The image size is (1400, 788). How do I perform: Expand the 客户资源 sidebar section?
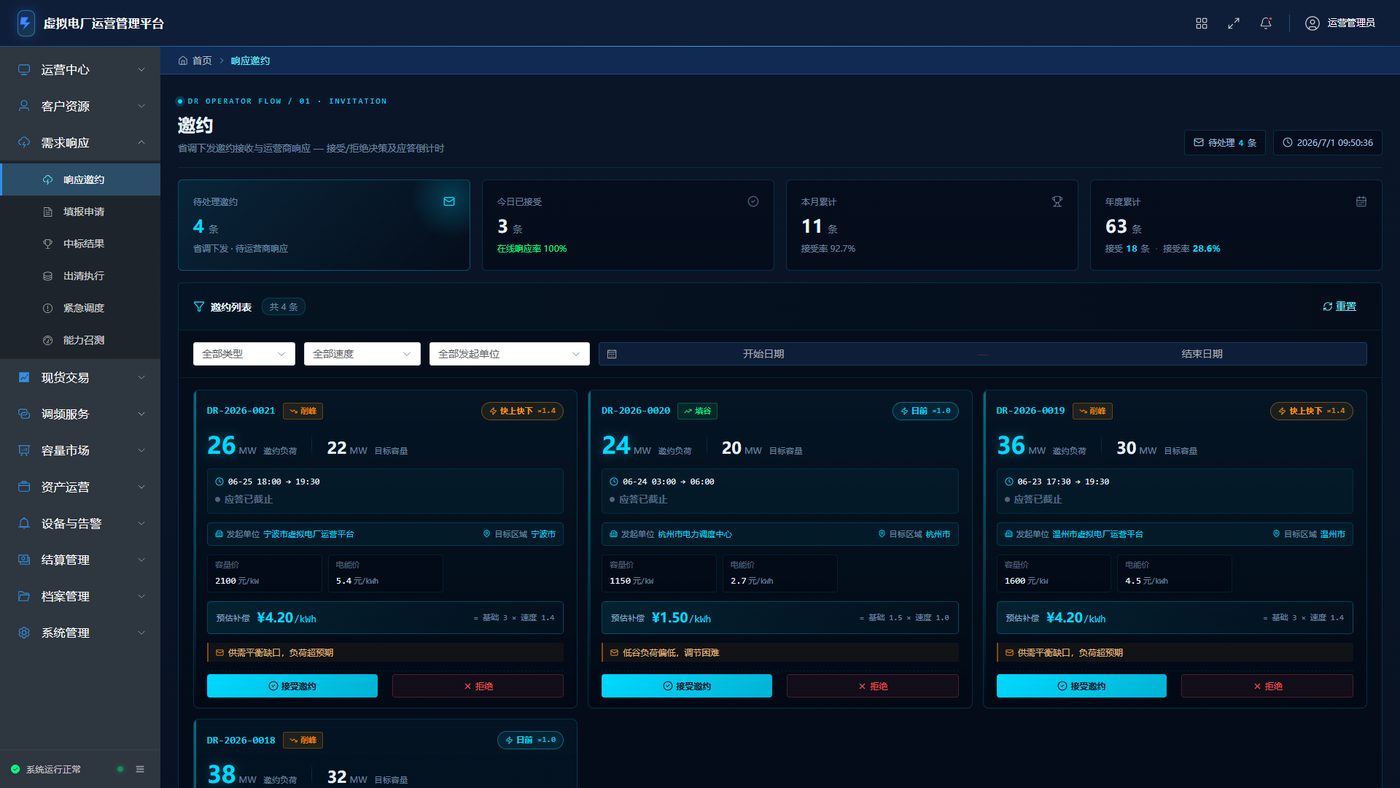pos(80,106)
